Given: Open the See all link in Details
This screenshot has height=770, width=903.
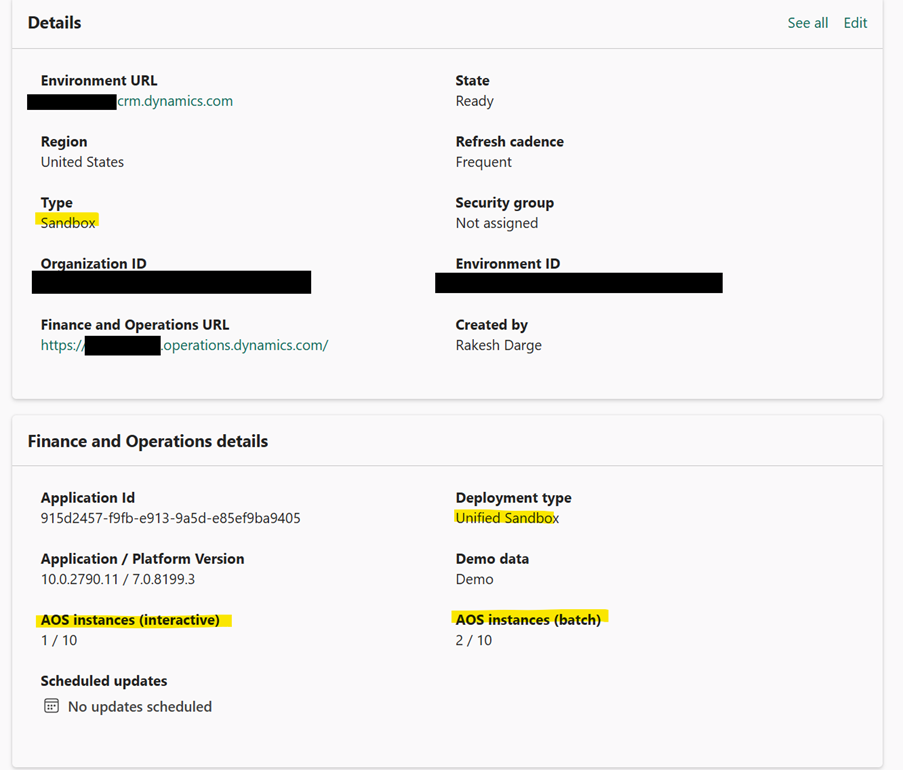Looking at the screenshot, I should click(807, 23).
